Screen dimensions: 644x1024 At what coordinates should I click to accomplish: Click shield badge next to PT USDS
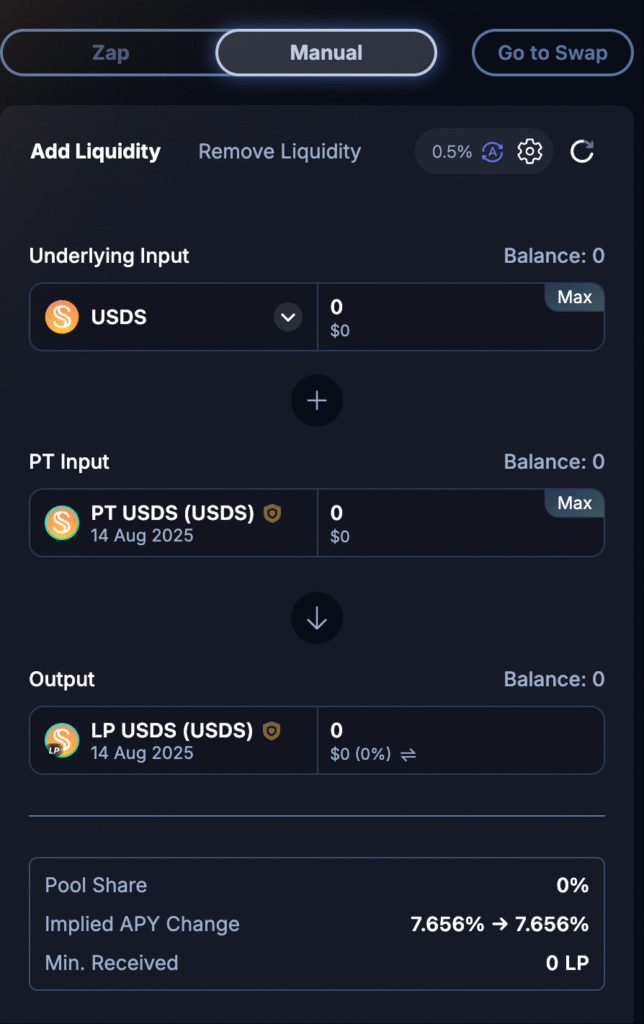point(272,514)
